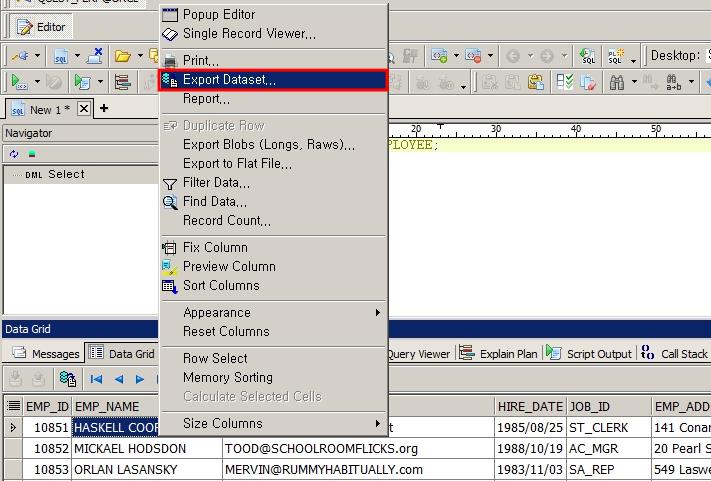711x481 pixels.
Task: Go to previous record using navigation arrow
Action: [x=119, y=379]
